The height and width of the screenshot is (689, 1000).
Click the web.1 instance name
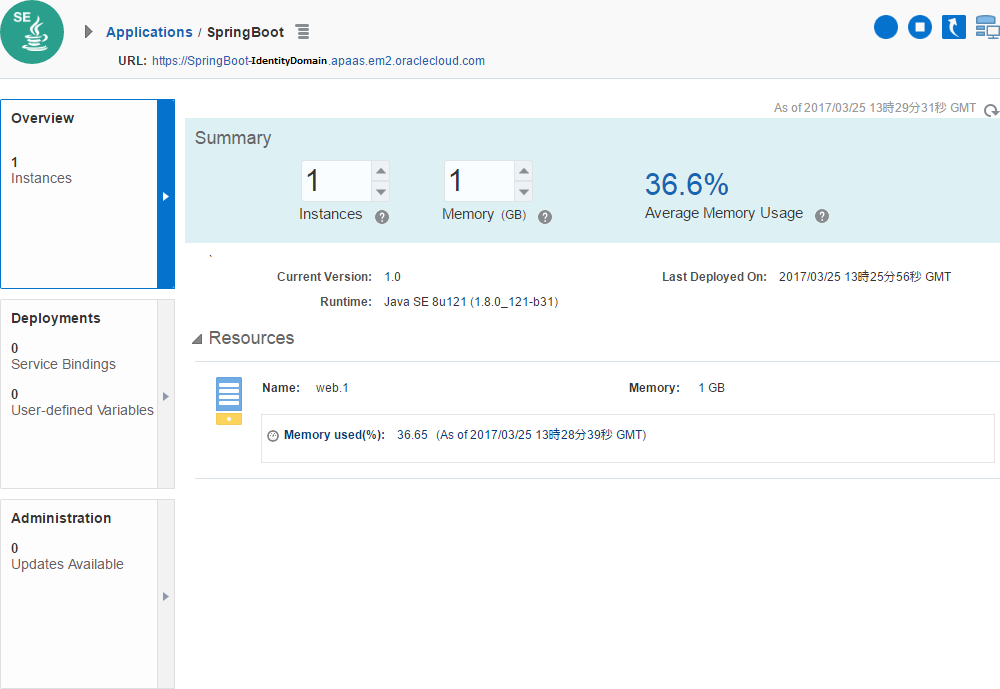[x=332, y=388]
